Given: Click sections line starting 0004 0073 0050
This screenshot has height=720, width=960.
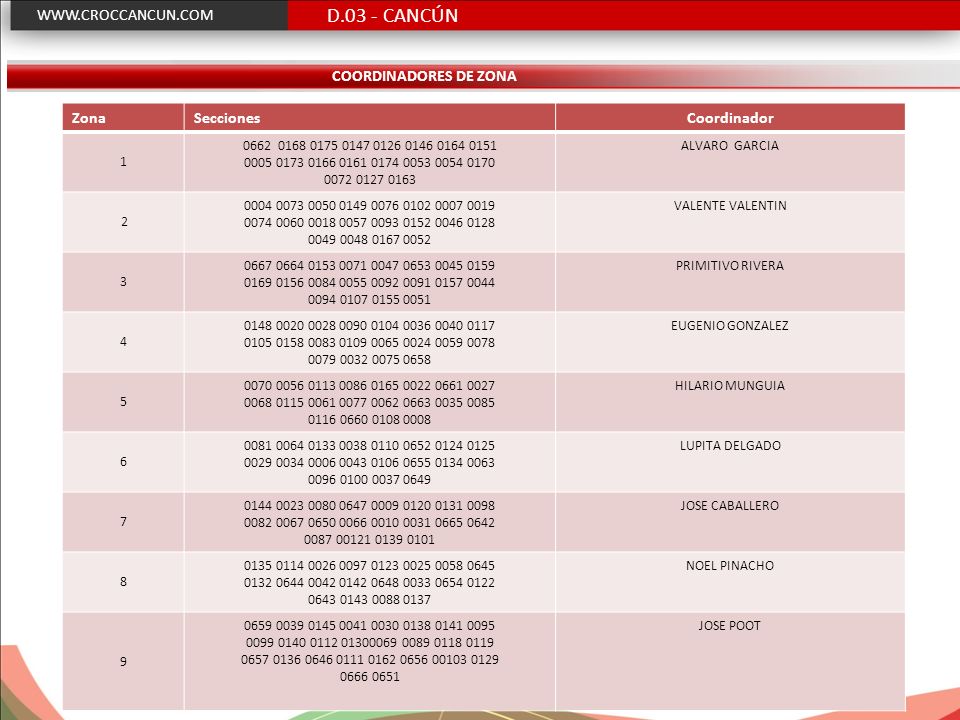Looking at the screenshot, I should 370,206.
